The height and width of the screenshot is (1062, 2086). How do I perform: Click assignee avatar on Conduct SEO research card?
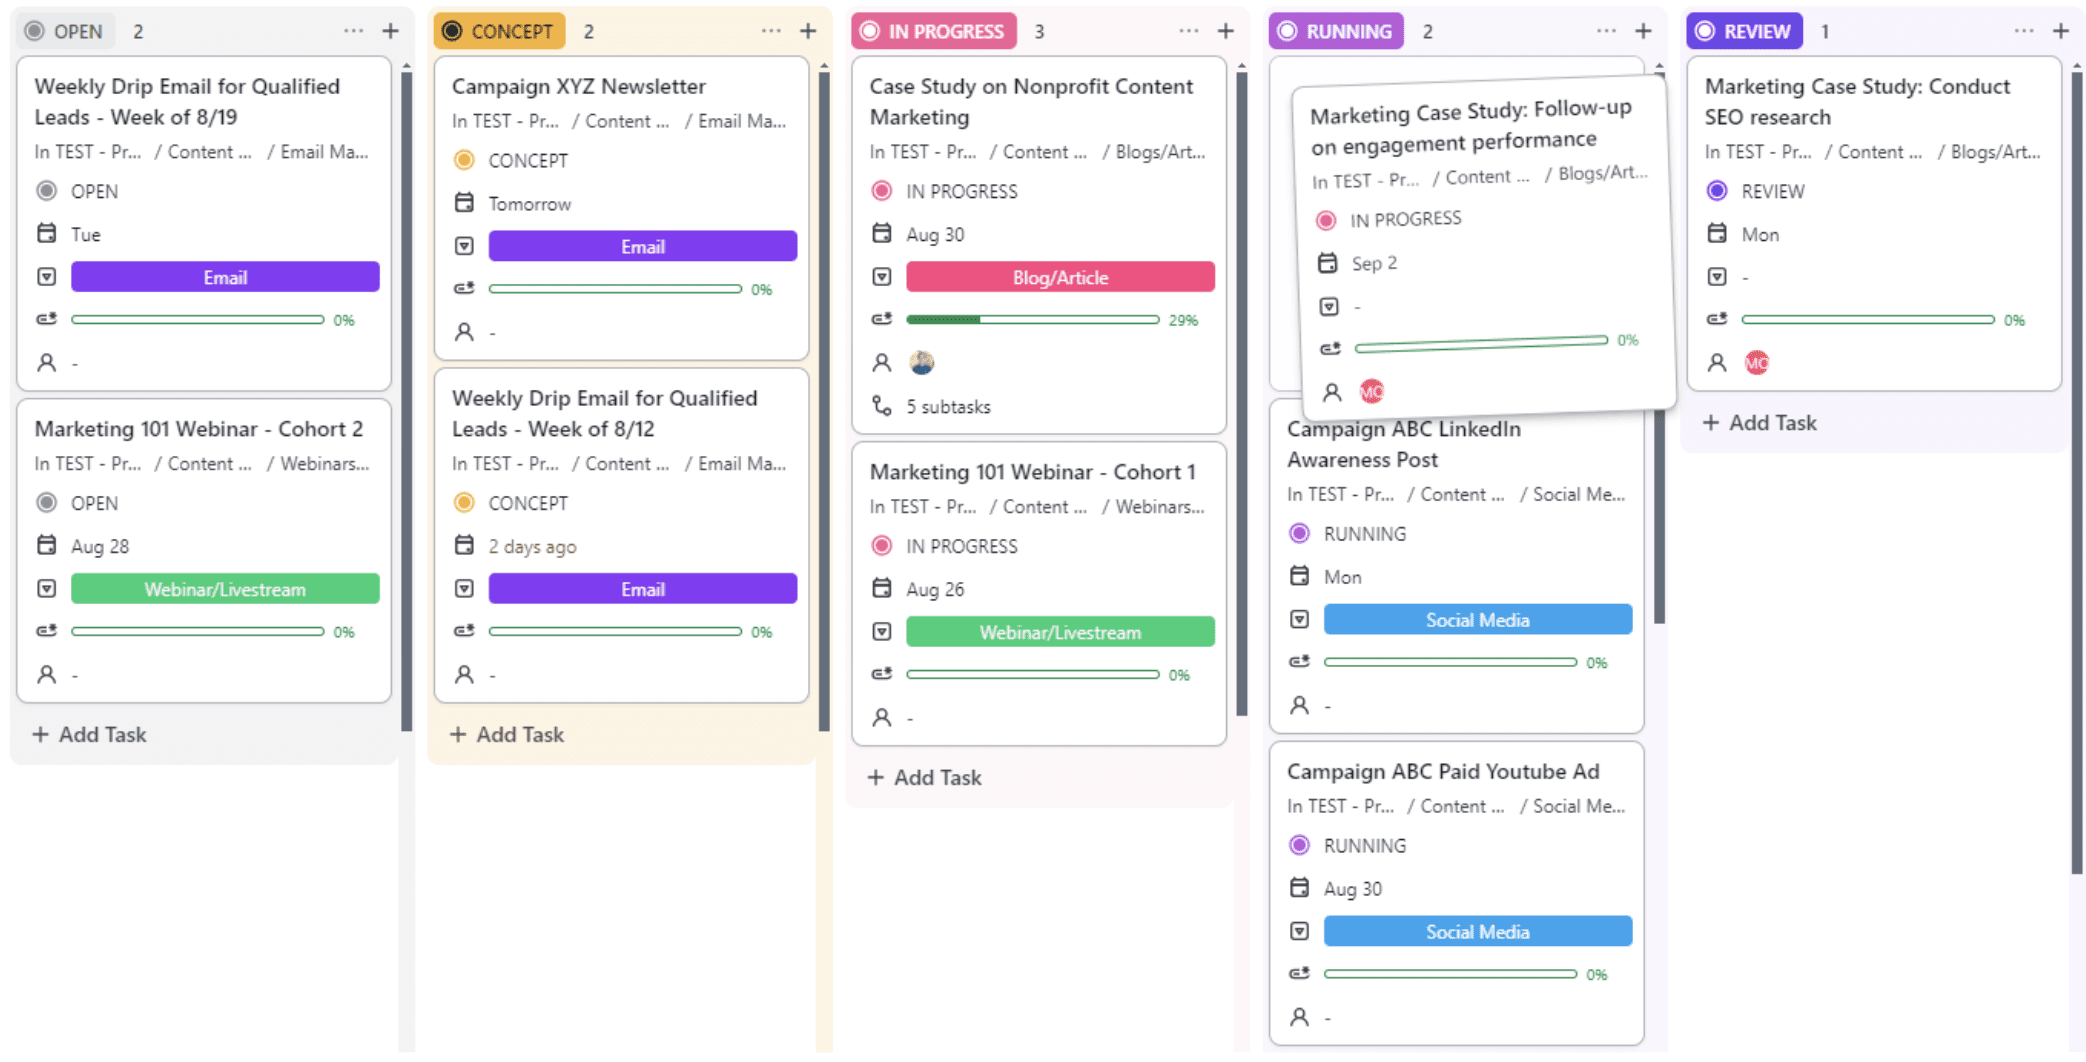click(x=1756, y=363)
